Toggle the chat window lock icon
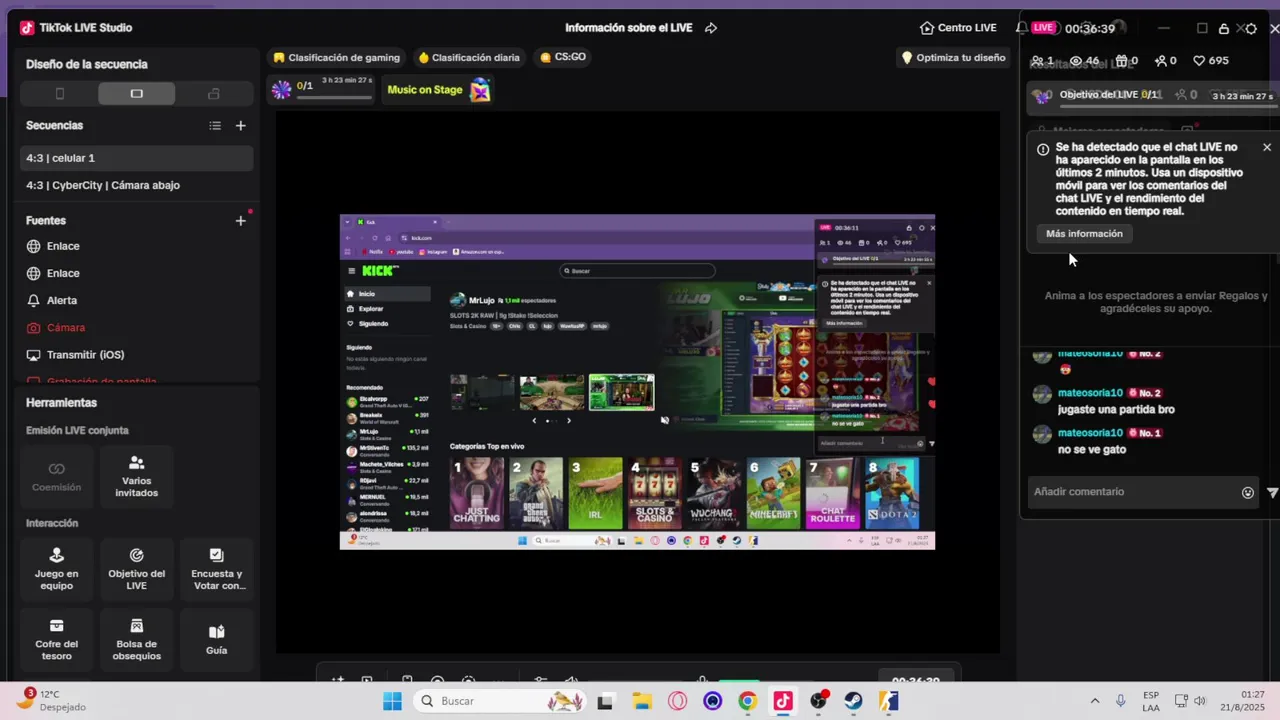Screen dimensions: 1280x720 click(1223, 29)
